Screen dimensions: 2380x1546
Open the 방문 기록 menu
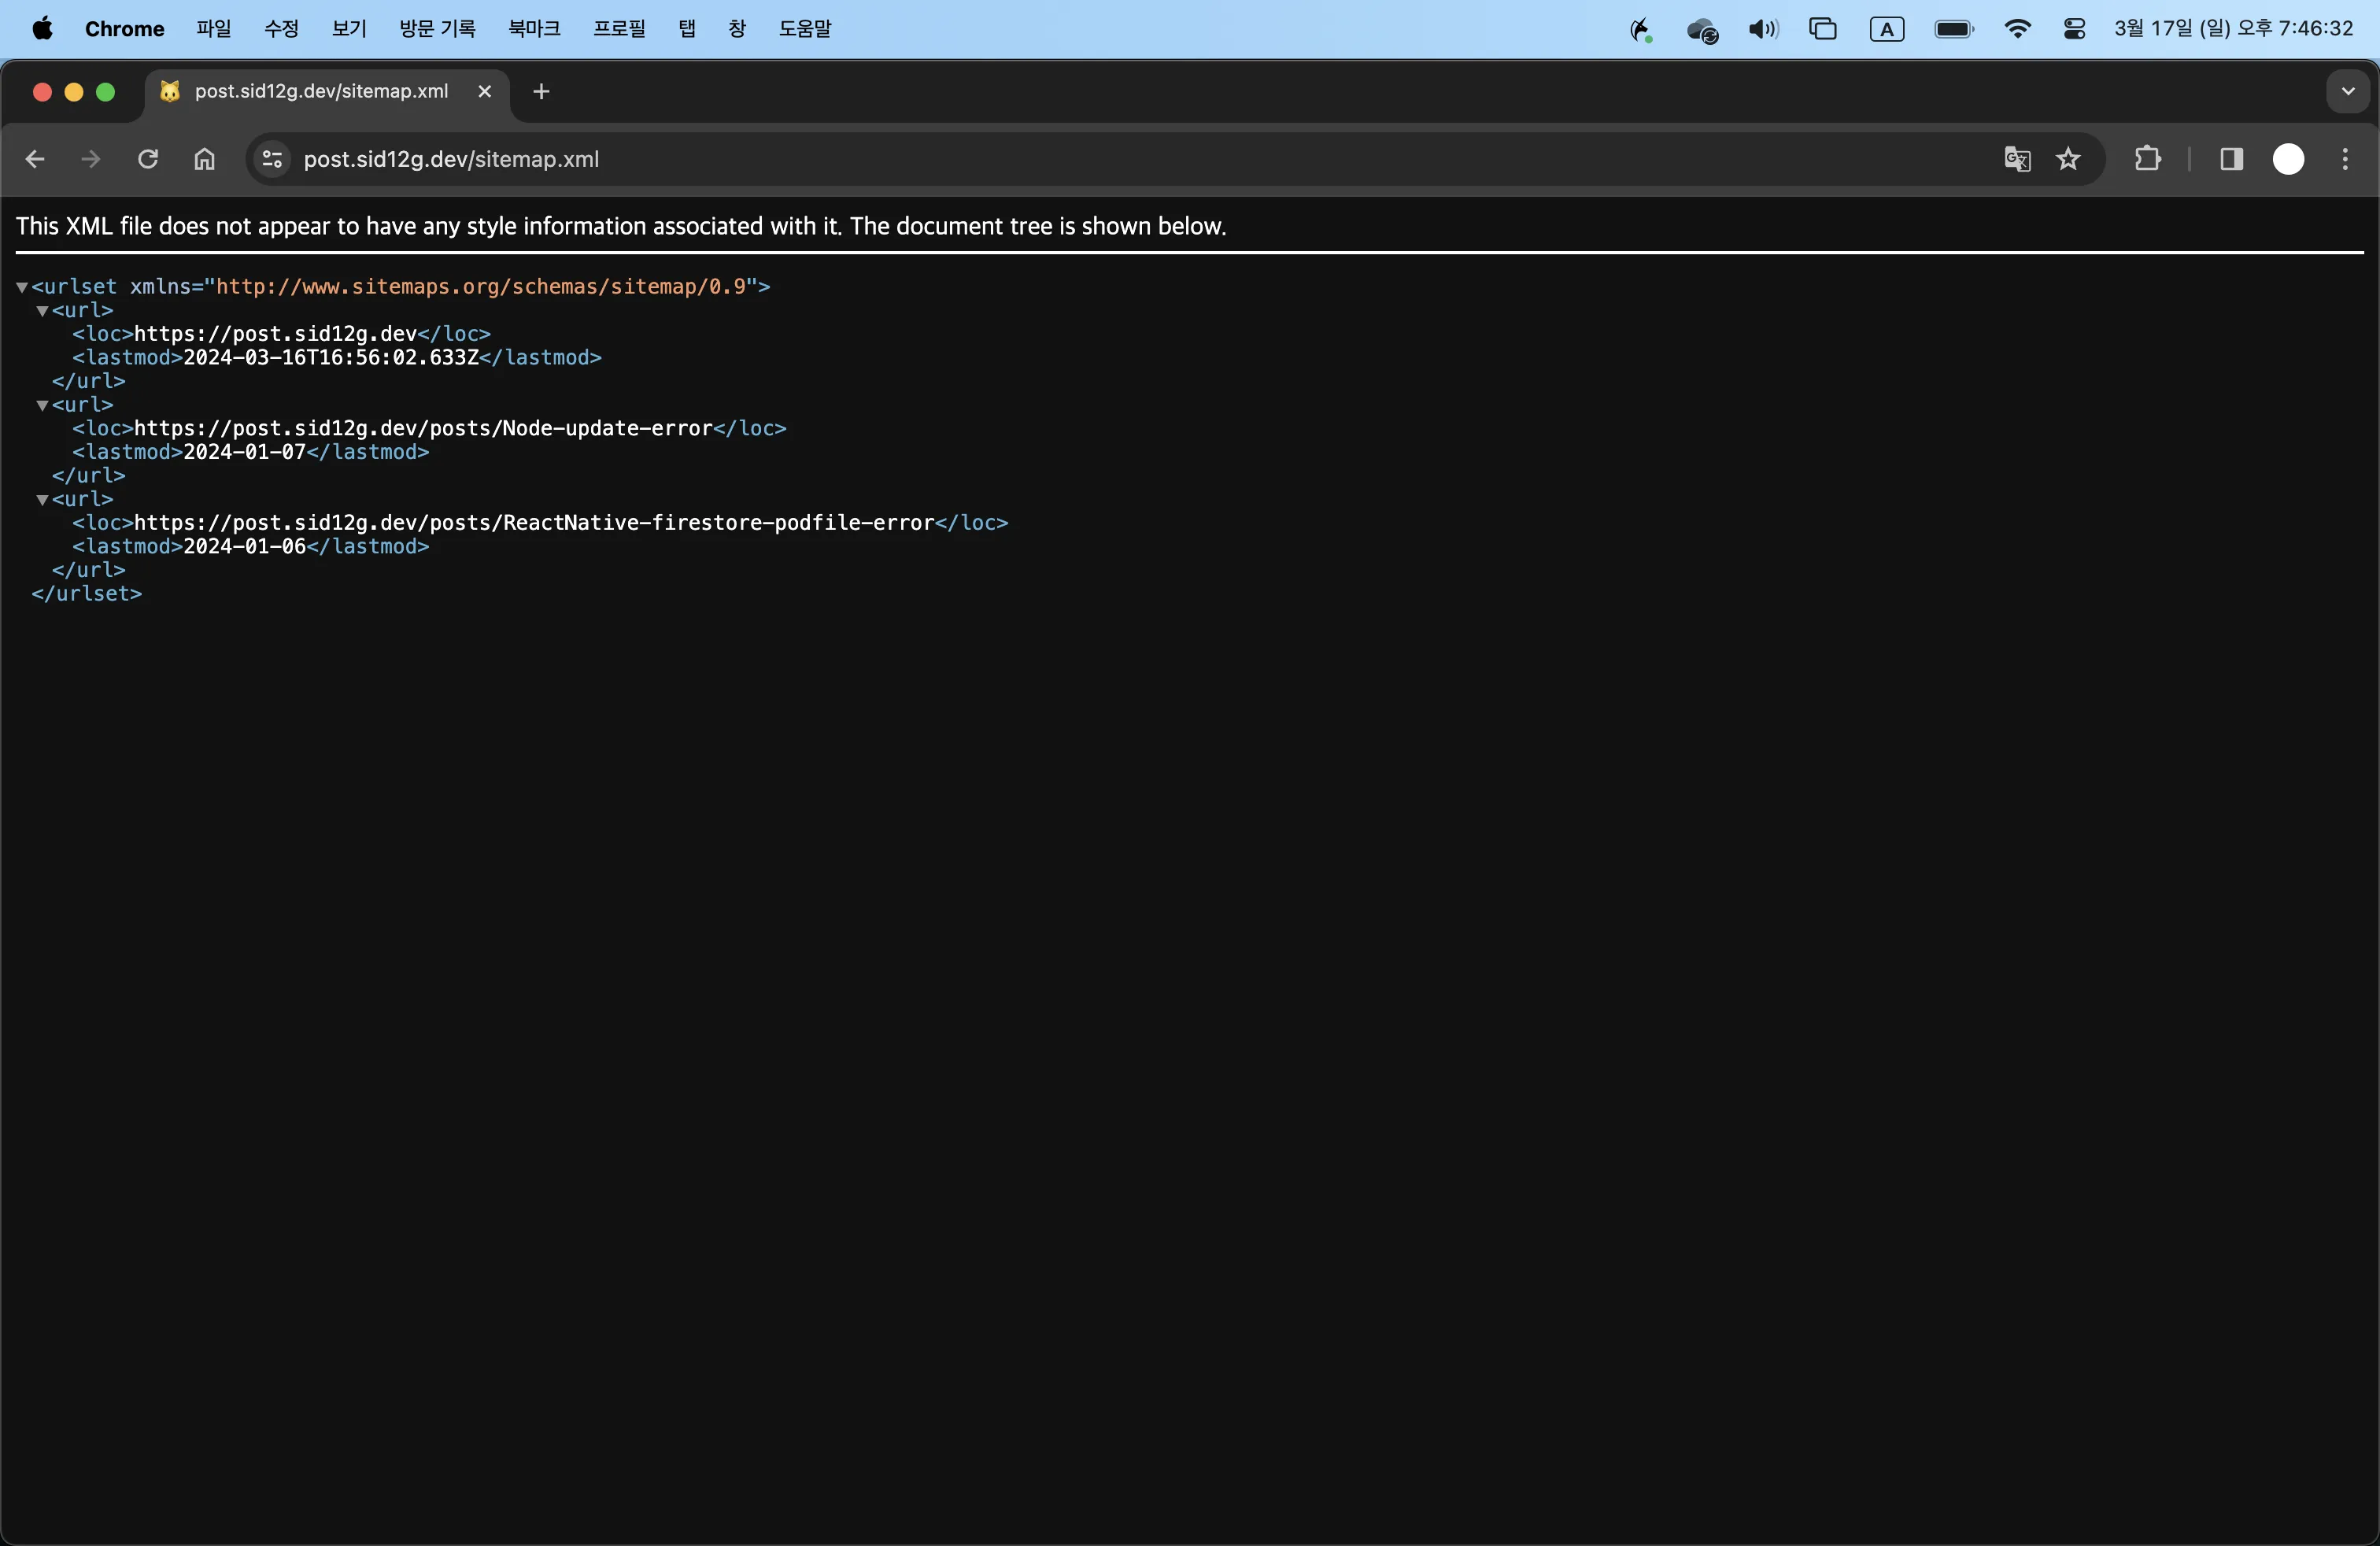click(x=437, y=29)
